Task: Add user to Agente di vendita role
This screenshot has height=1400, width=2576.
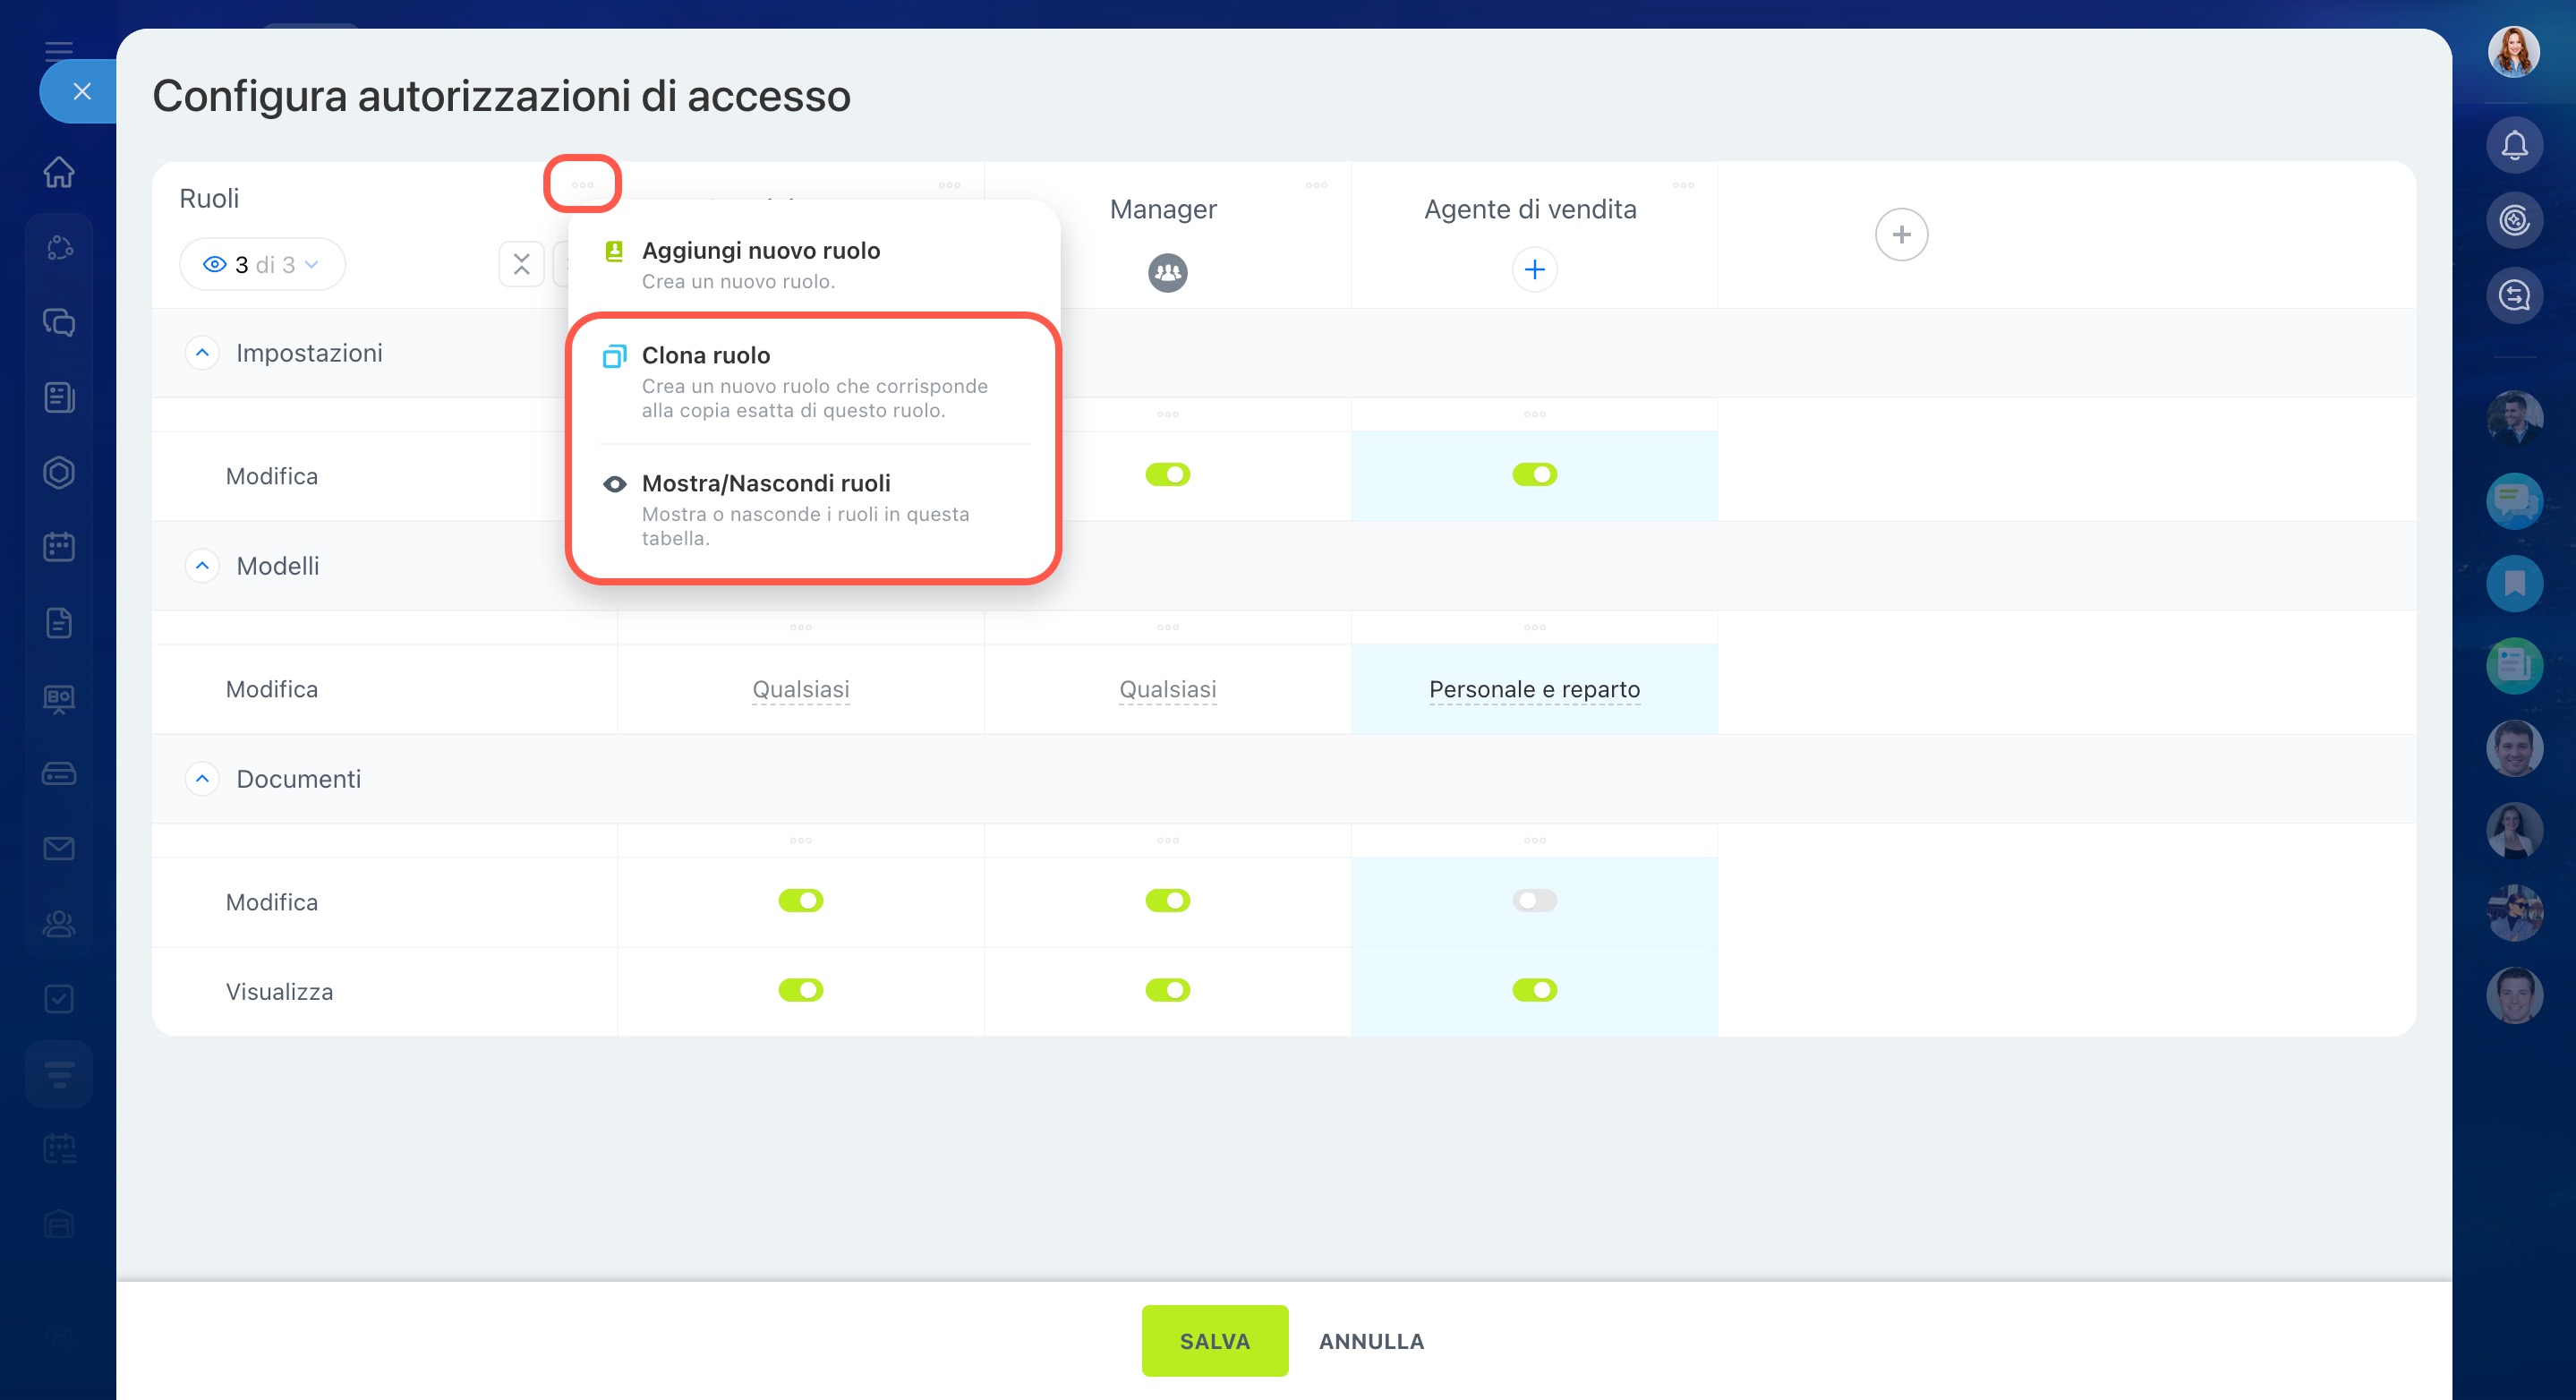Action: point(1534,270)
